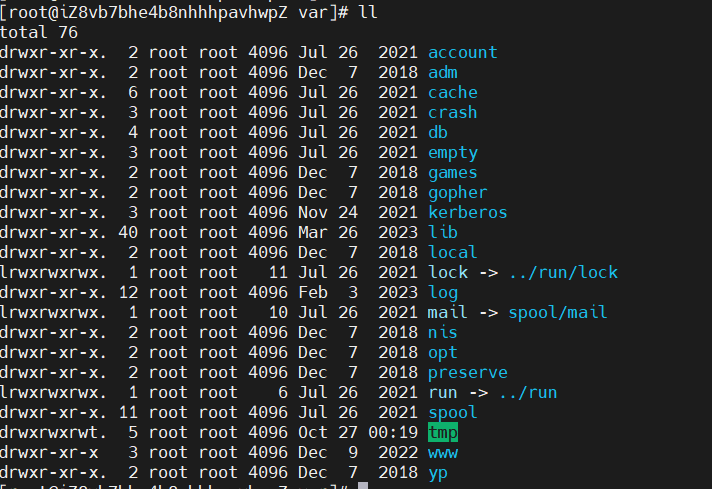
Task: Click the gopher directory name
Action: tap(457, 192)
